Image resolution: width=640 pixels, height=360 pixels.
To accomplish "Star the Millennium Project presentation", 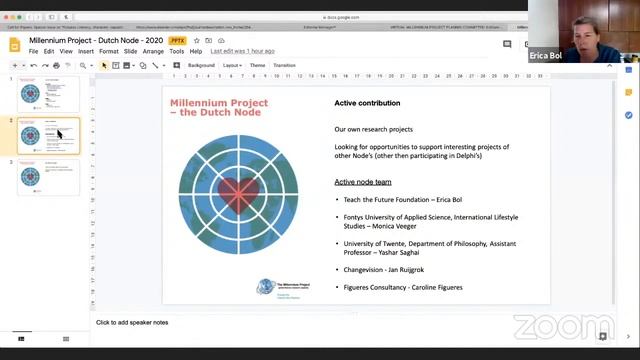I will (196, 40).
